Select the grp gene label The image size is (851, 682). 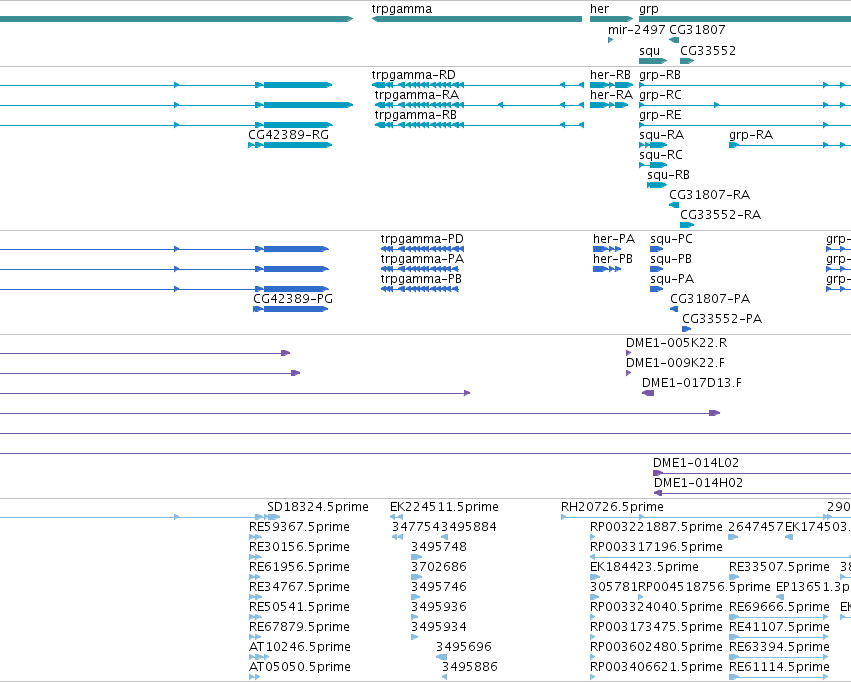pos(649,9)
